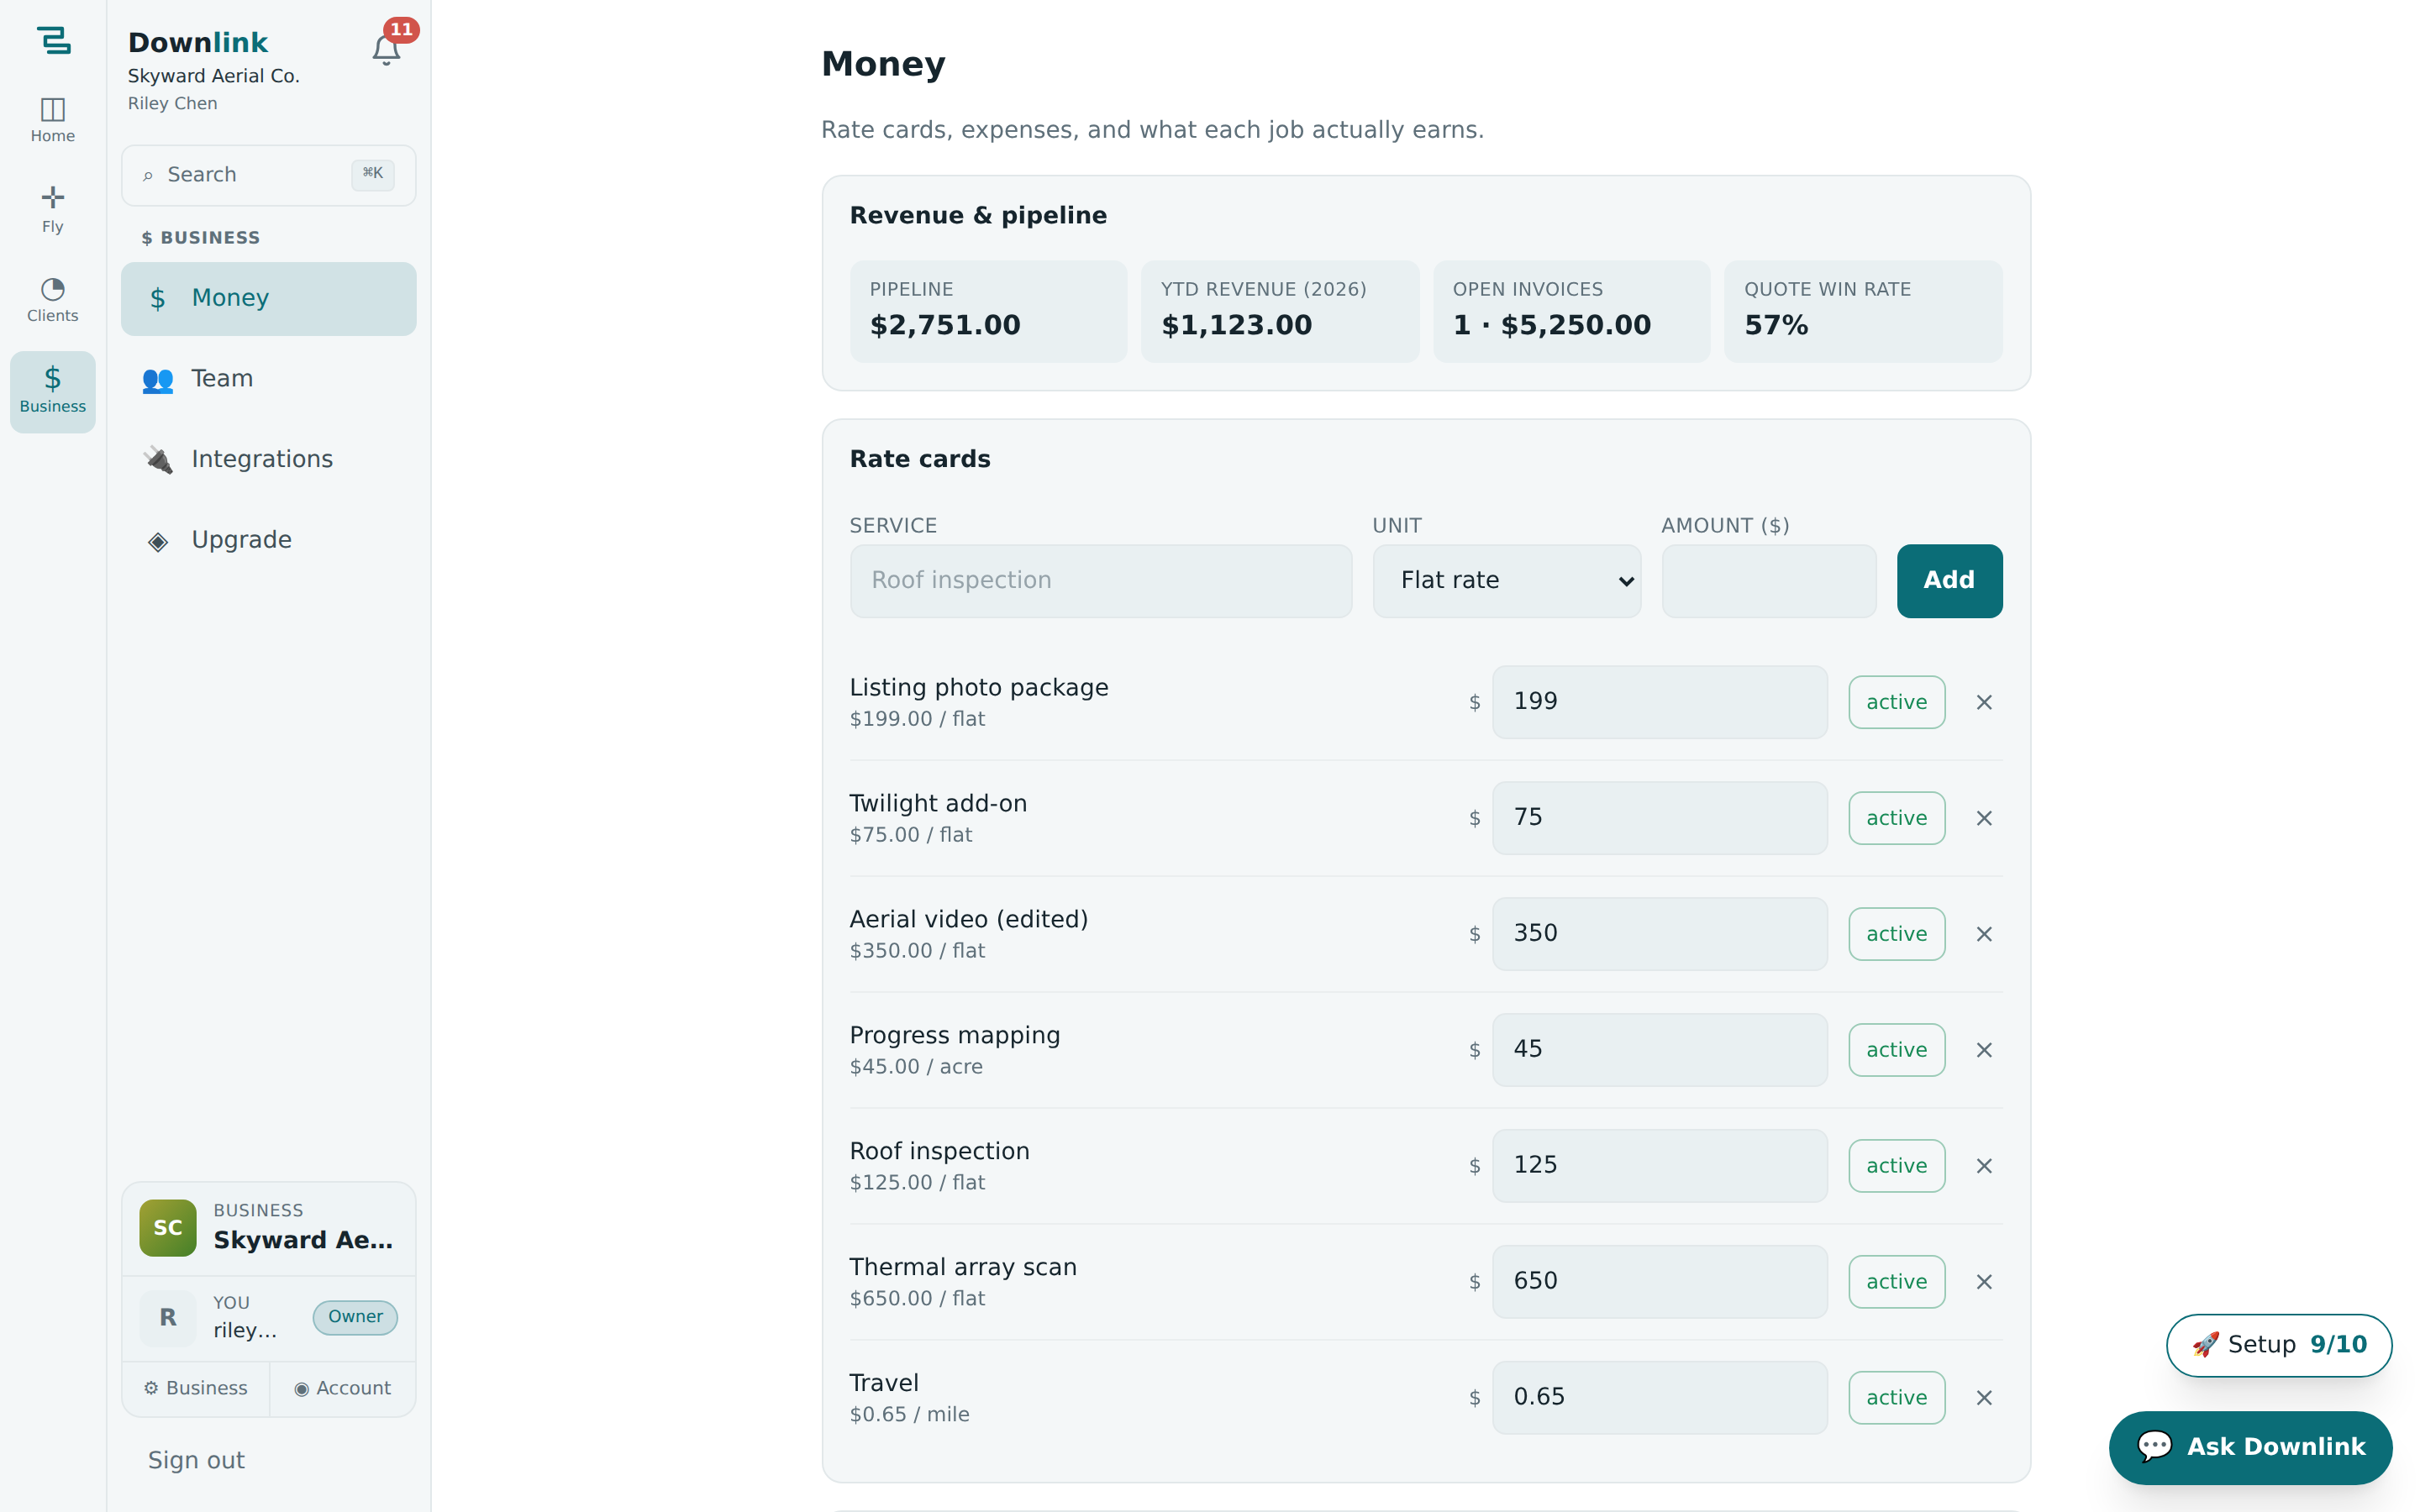Open the Fly section

pyautogui.click(x=53, y=210)
